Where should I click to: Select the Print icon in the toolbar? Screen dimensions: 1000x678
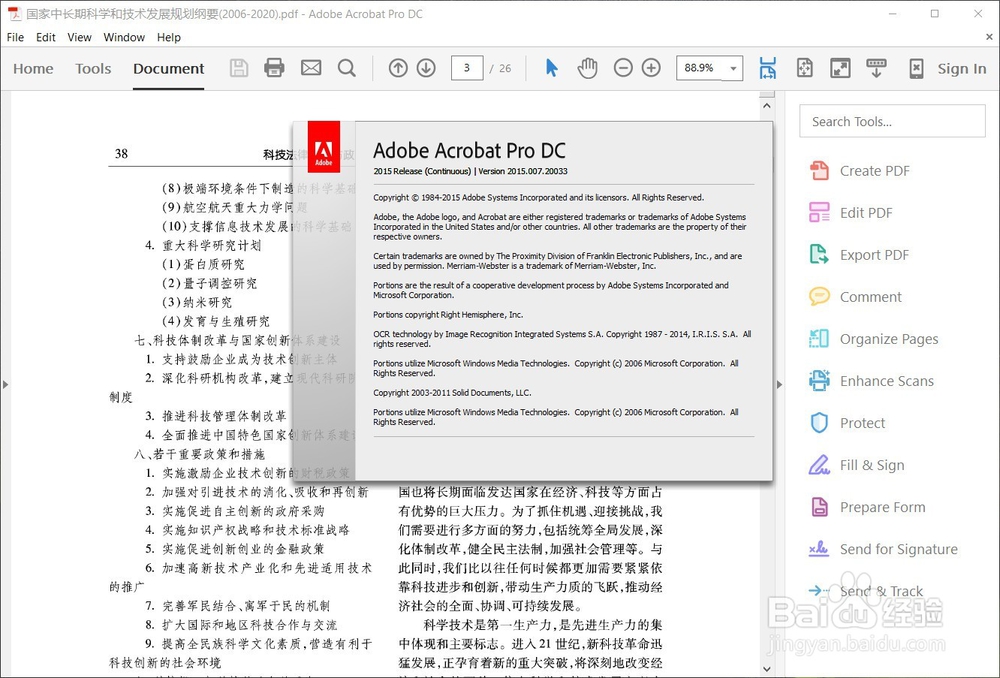click(274, 67)
